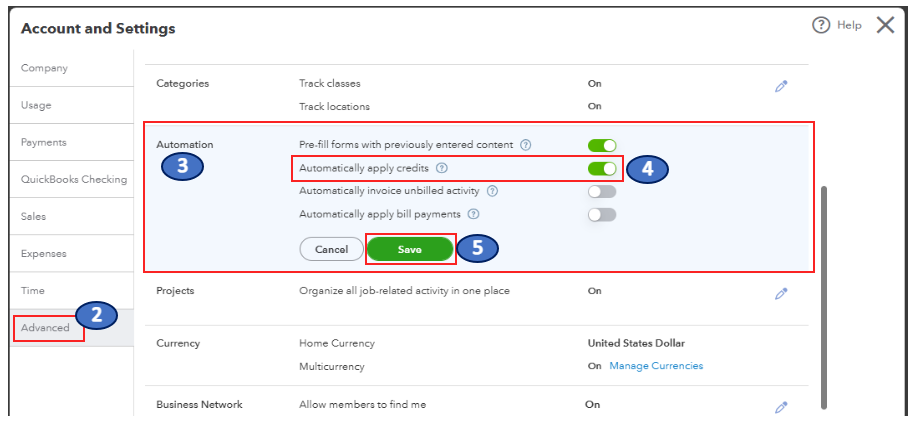918x427 pixels.
Task: Save the Automation settings
Action: (410, 249)
